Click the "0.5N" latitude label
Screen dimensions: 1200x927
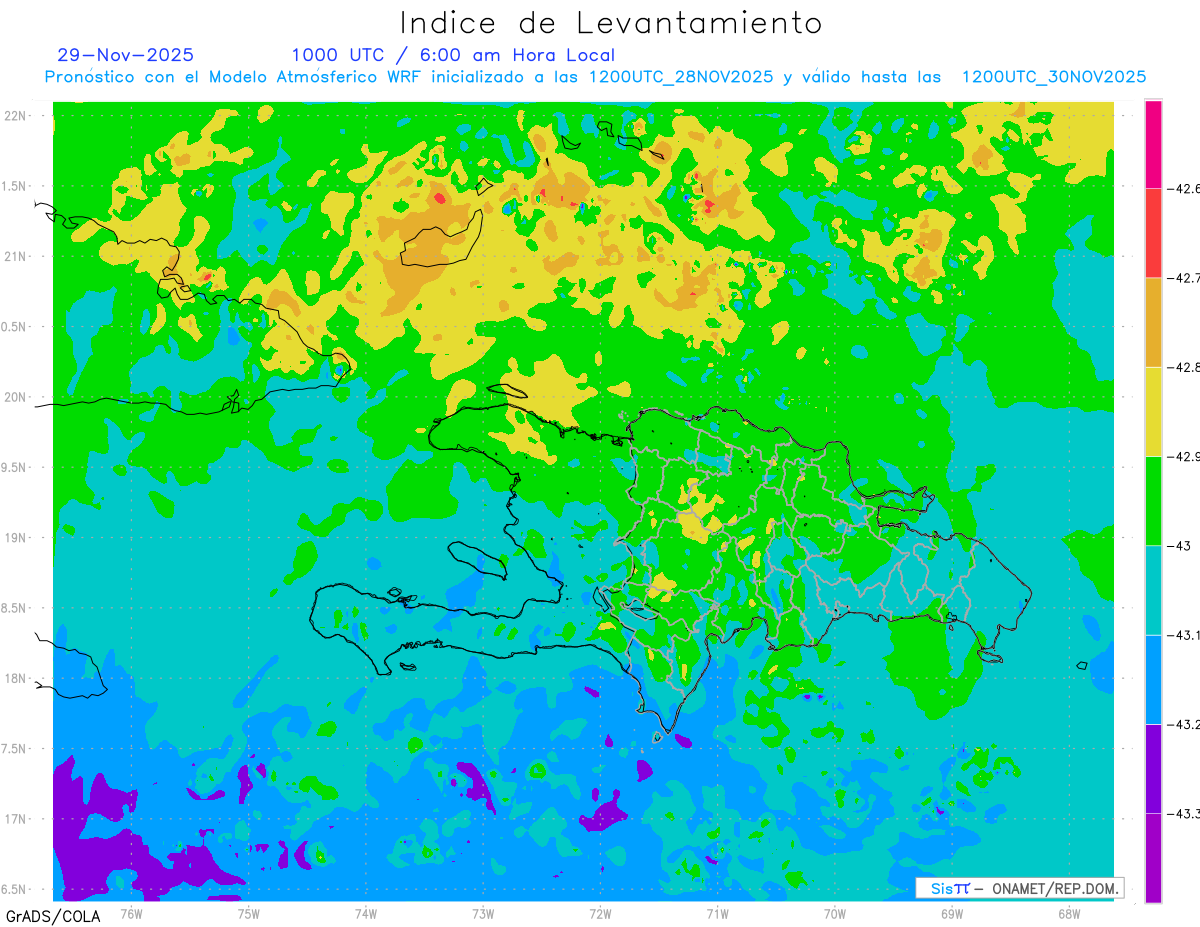click(x=15, y=327)
